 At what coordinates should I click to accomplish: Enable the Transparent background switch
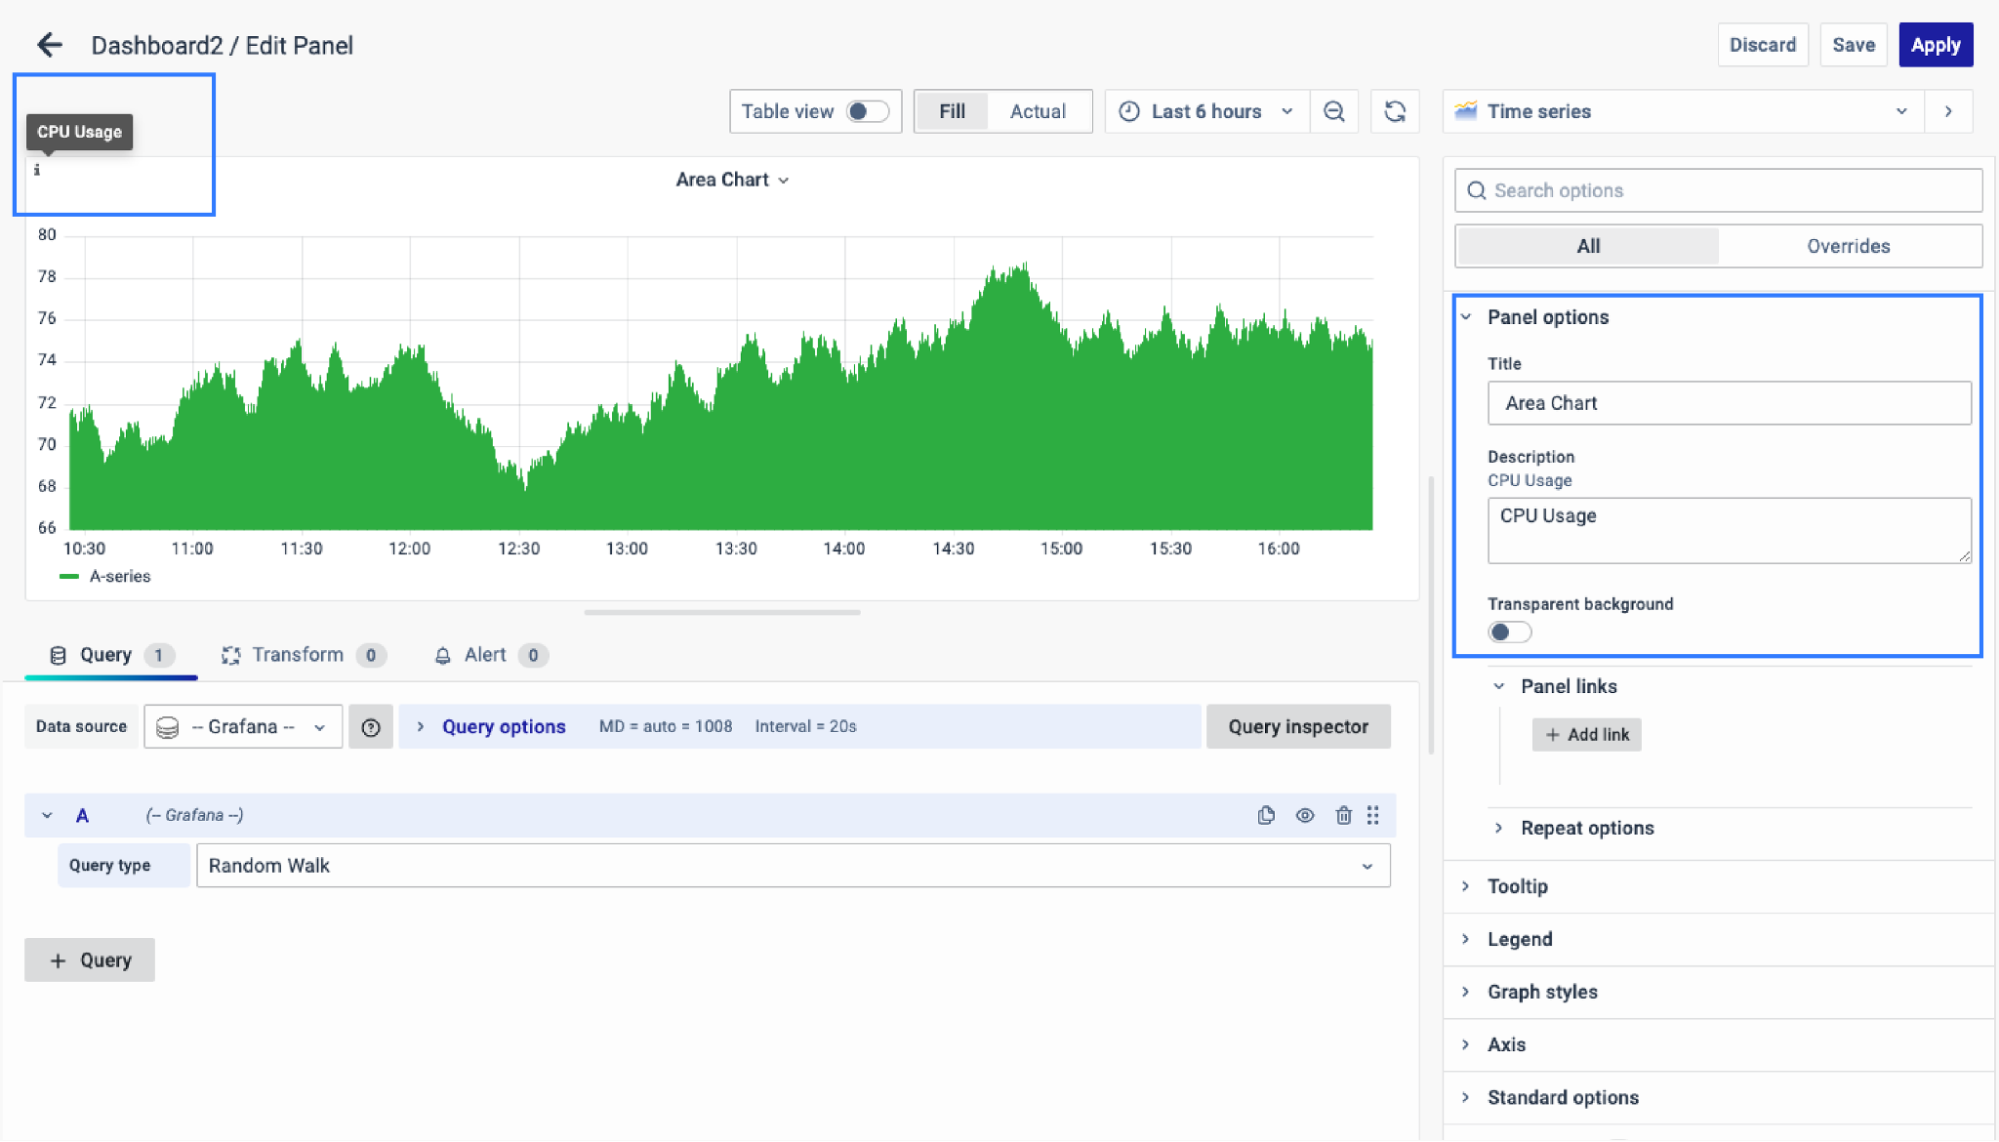click(1508, 632)
